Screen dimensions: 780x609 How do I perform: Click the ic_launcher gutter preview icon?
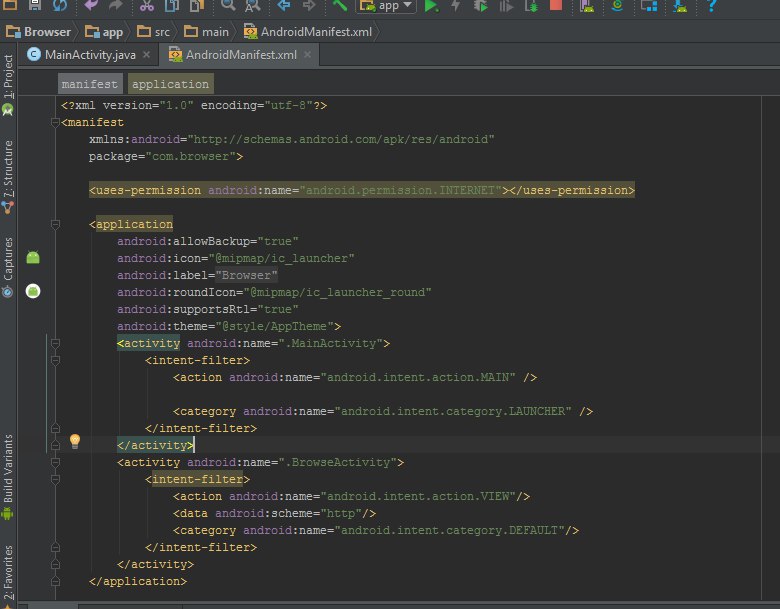(x=33, y=258)
